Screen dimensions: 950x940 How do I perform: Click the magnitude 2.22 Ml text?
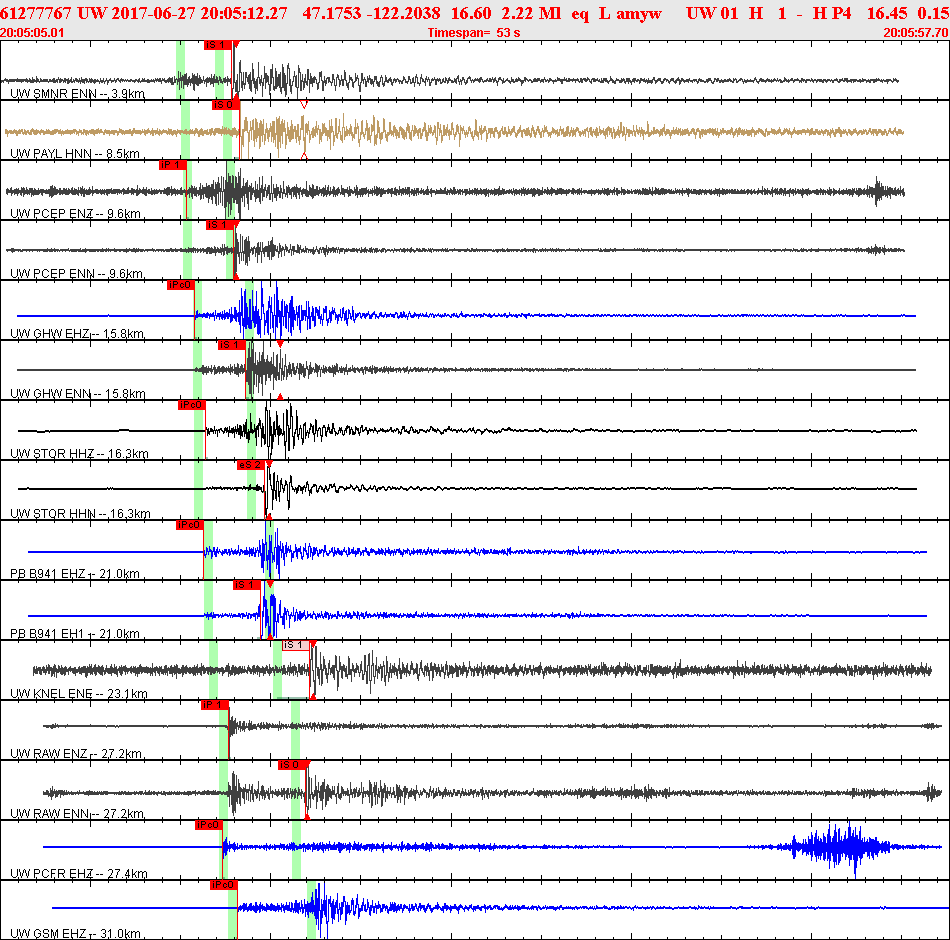(531, 13)
